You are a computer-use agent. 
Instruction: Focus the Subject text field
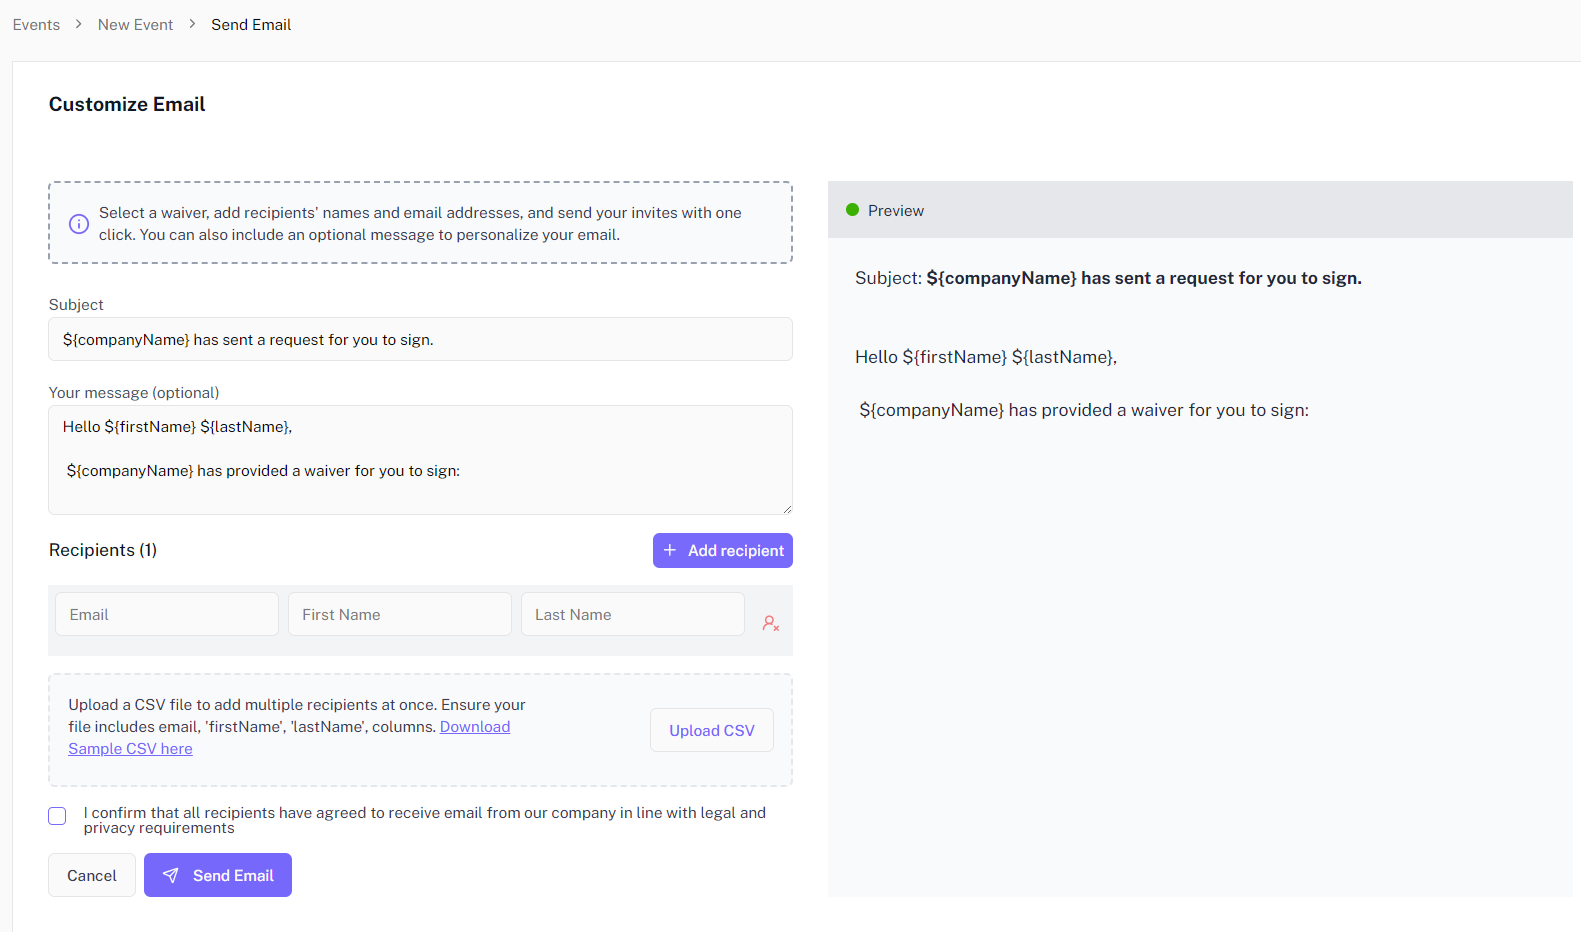coord(420,340)
